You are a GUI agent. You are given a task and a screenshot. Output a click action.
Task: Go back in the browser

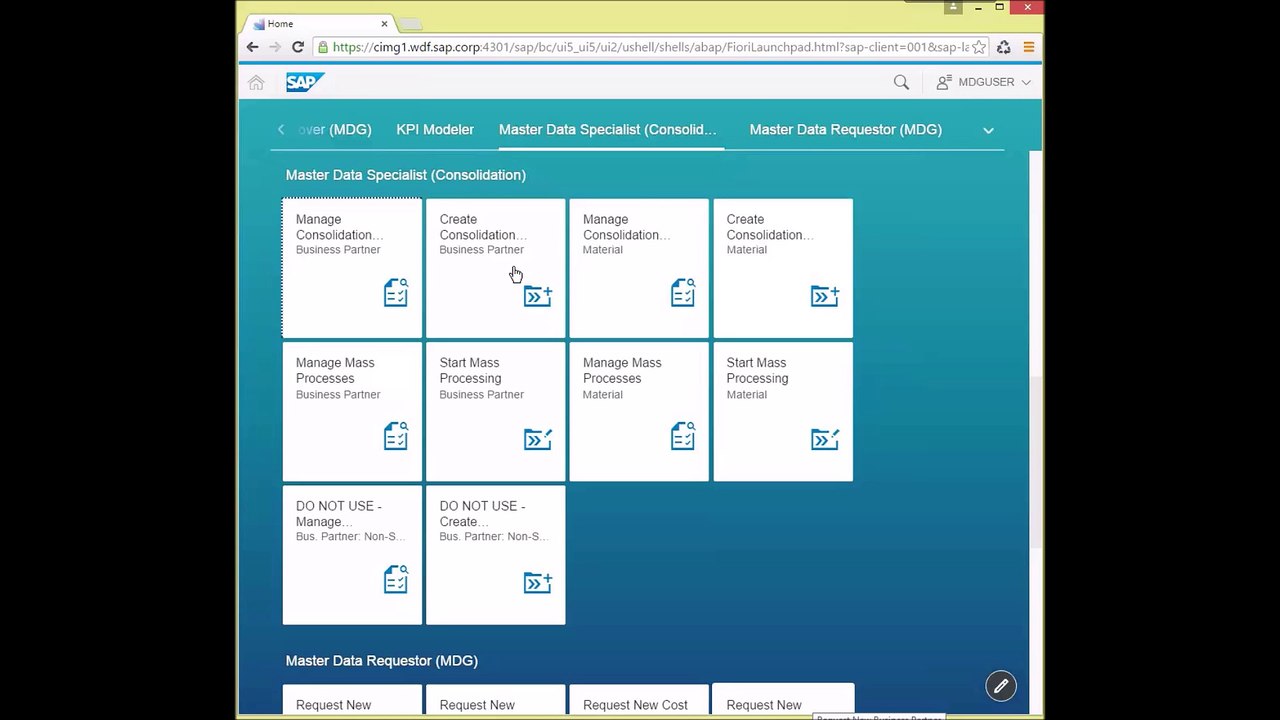click(252, 47)
